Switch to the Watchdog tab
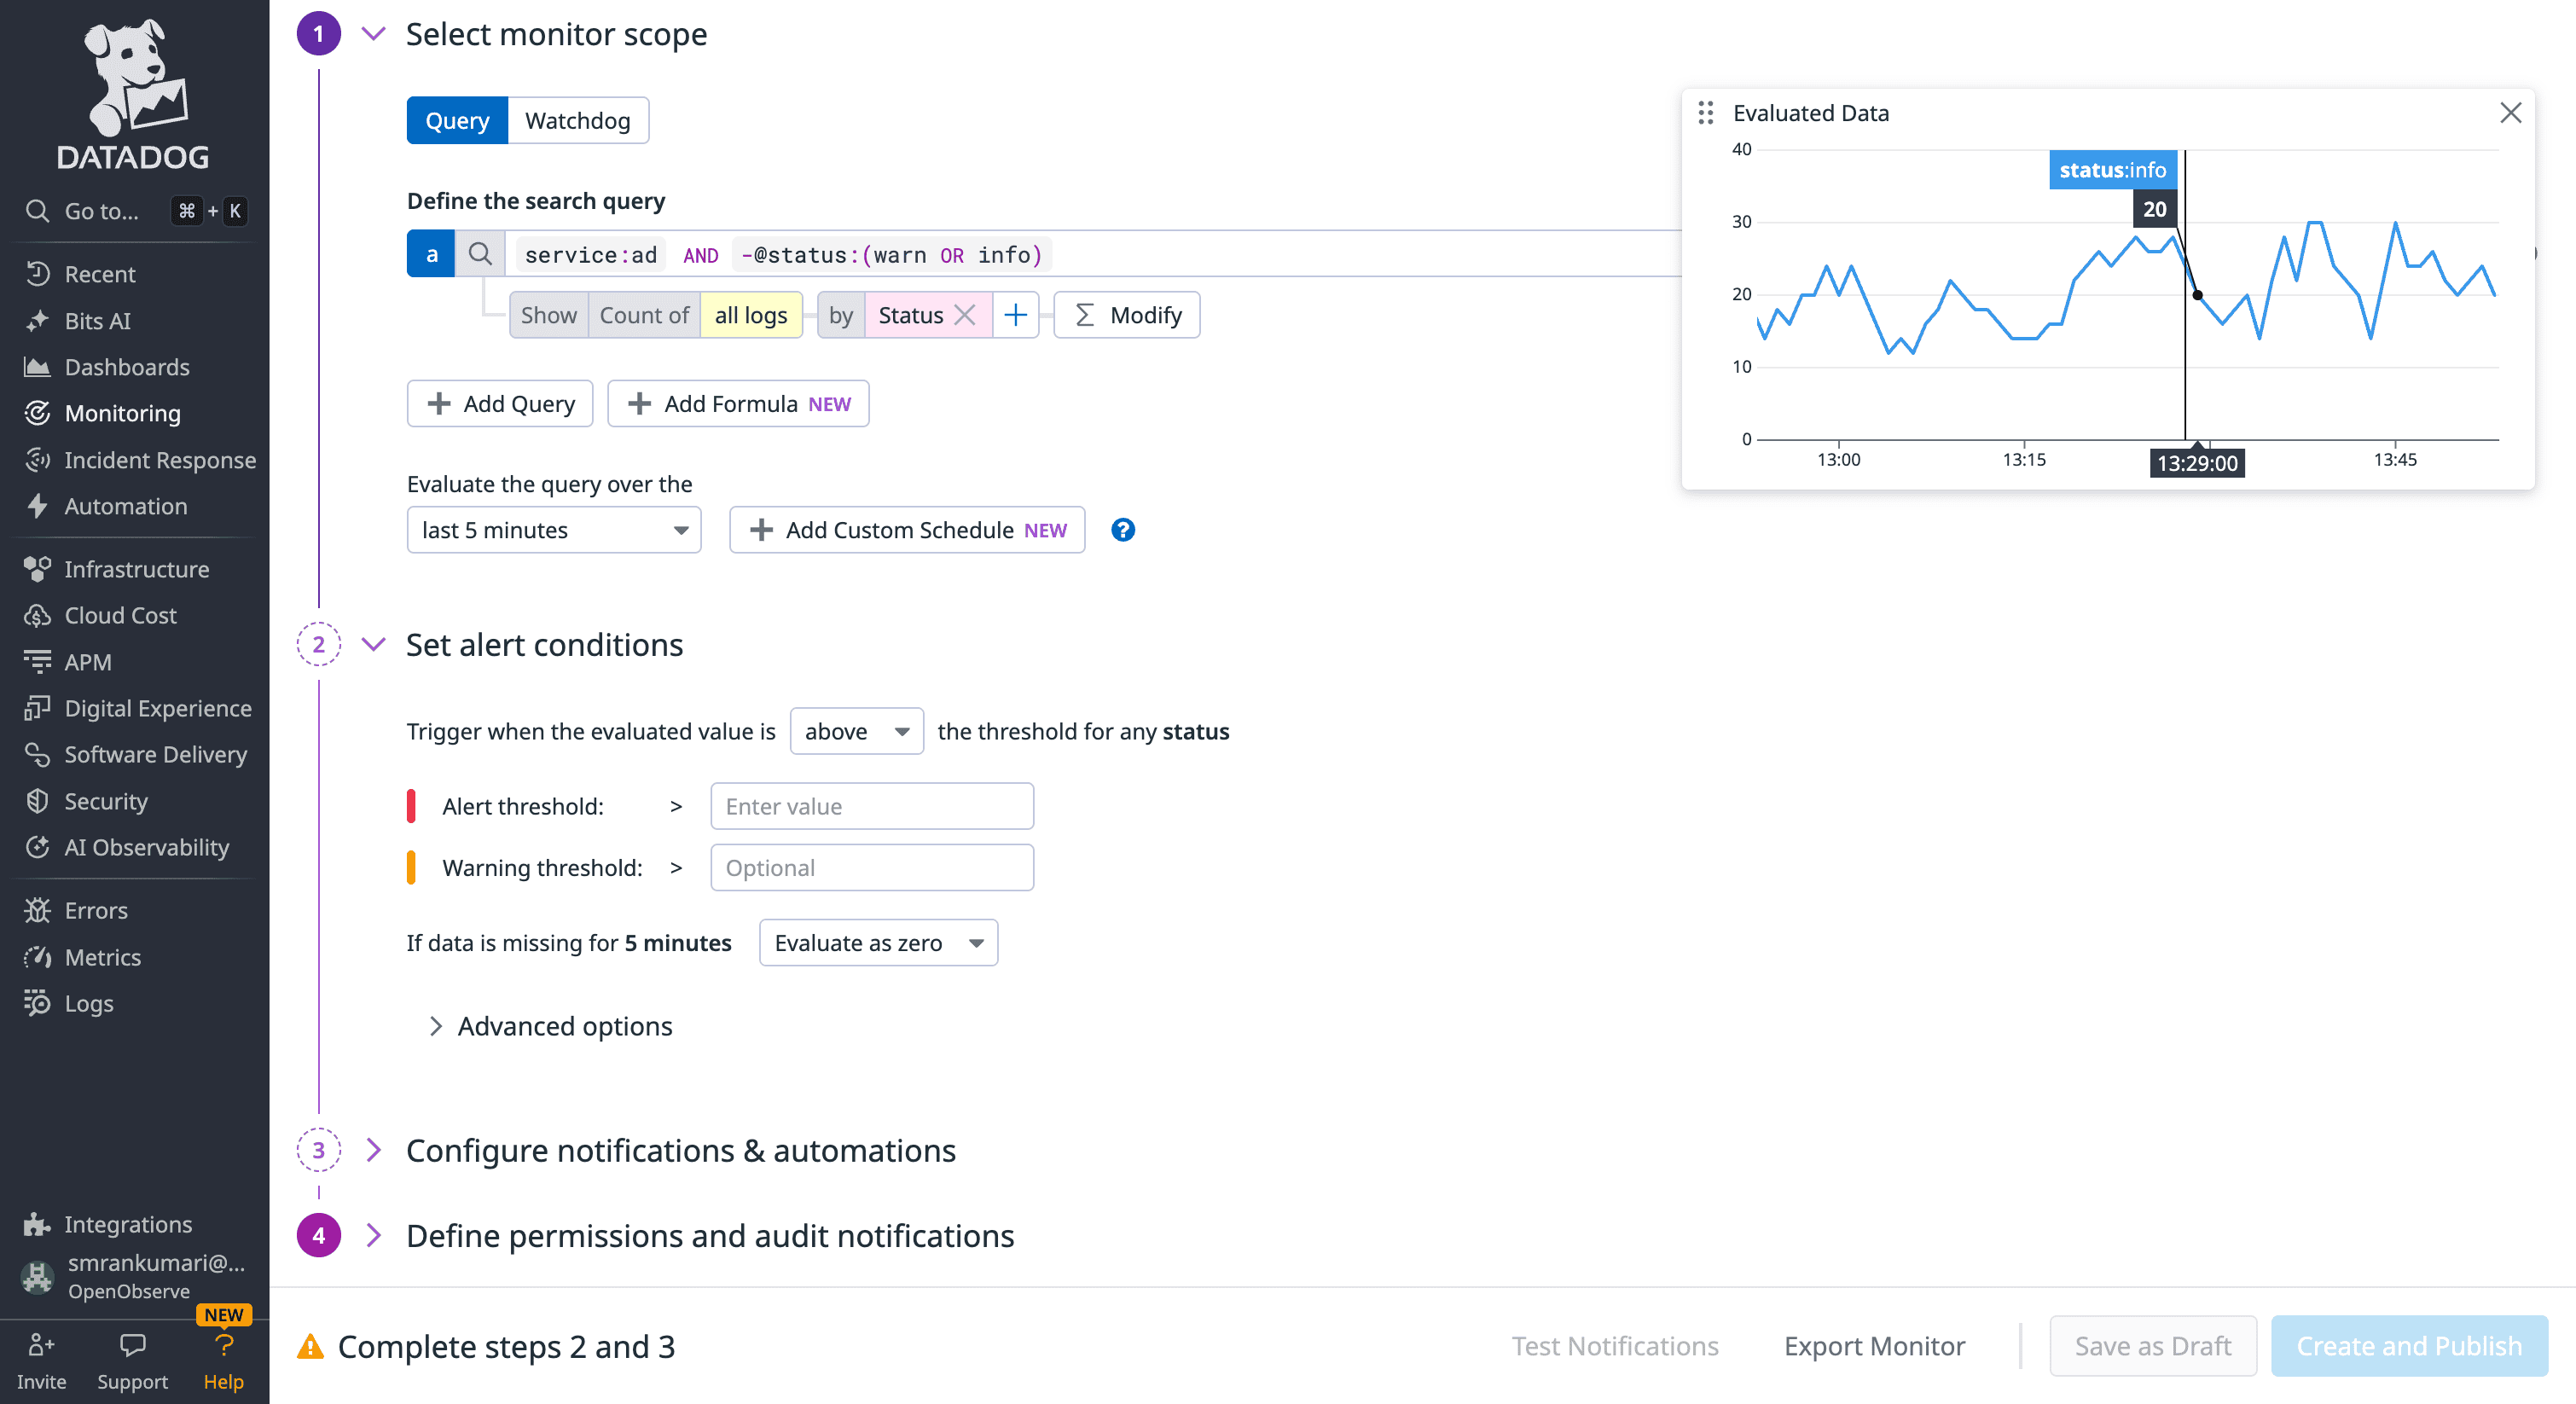This screenshot has width=2576, height=1404. click(x=578, y=120)
